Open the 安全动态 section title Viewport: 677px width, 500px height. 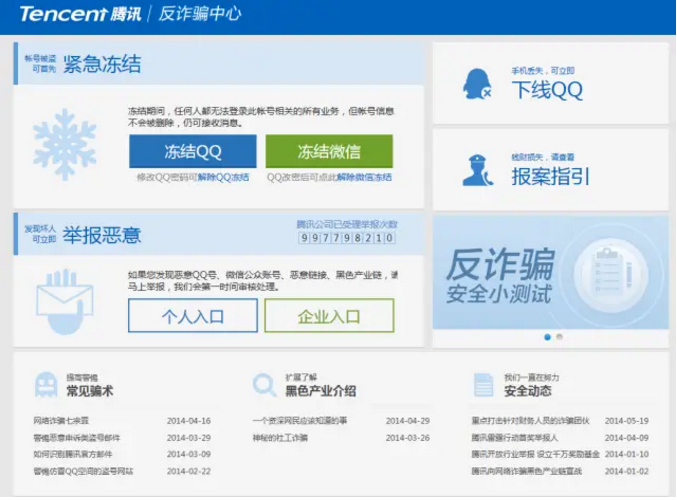click(528, 391)
